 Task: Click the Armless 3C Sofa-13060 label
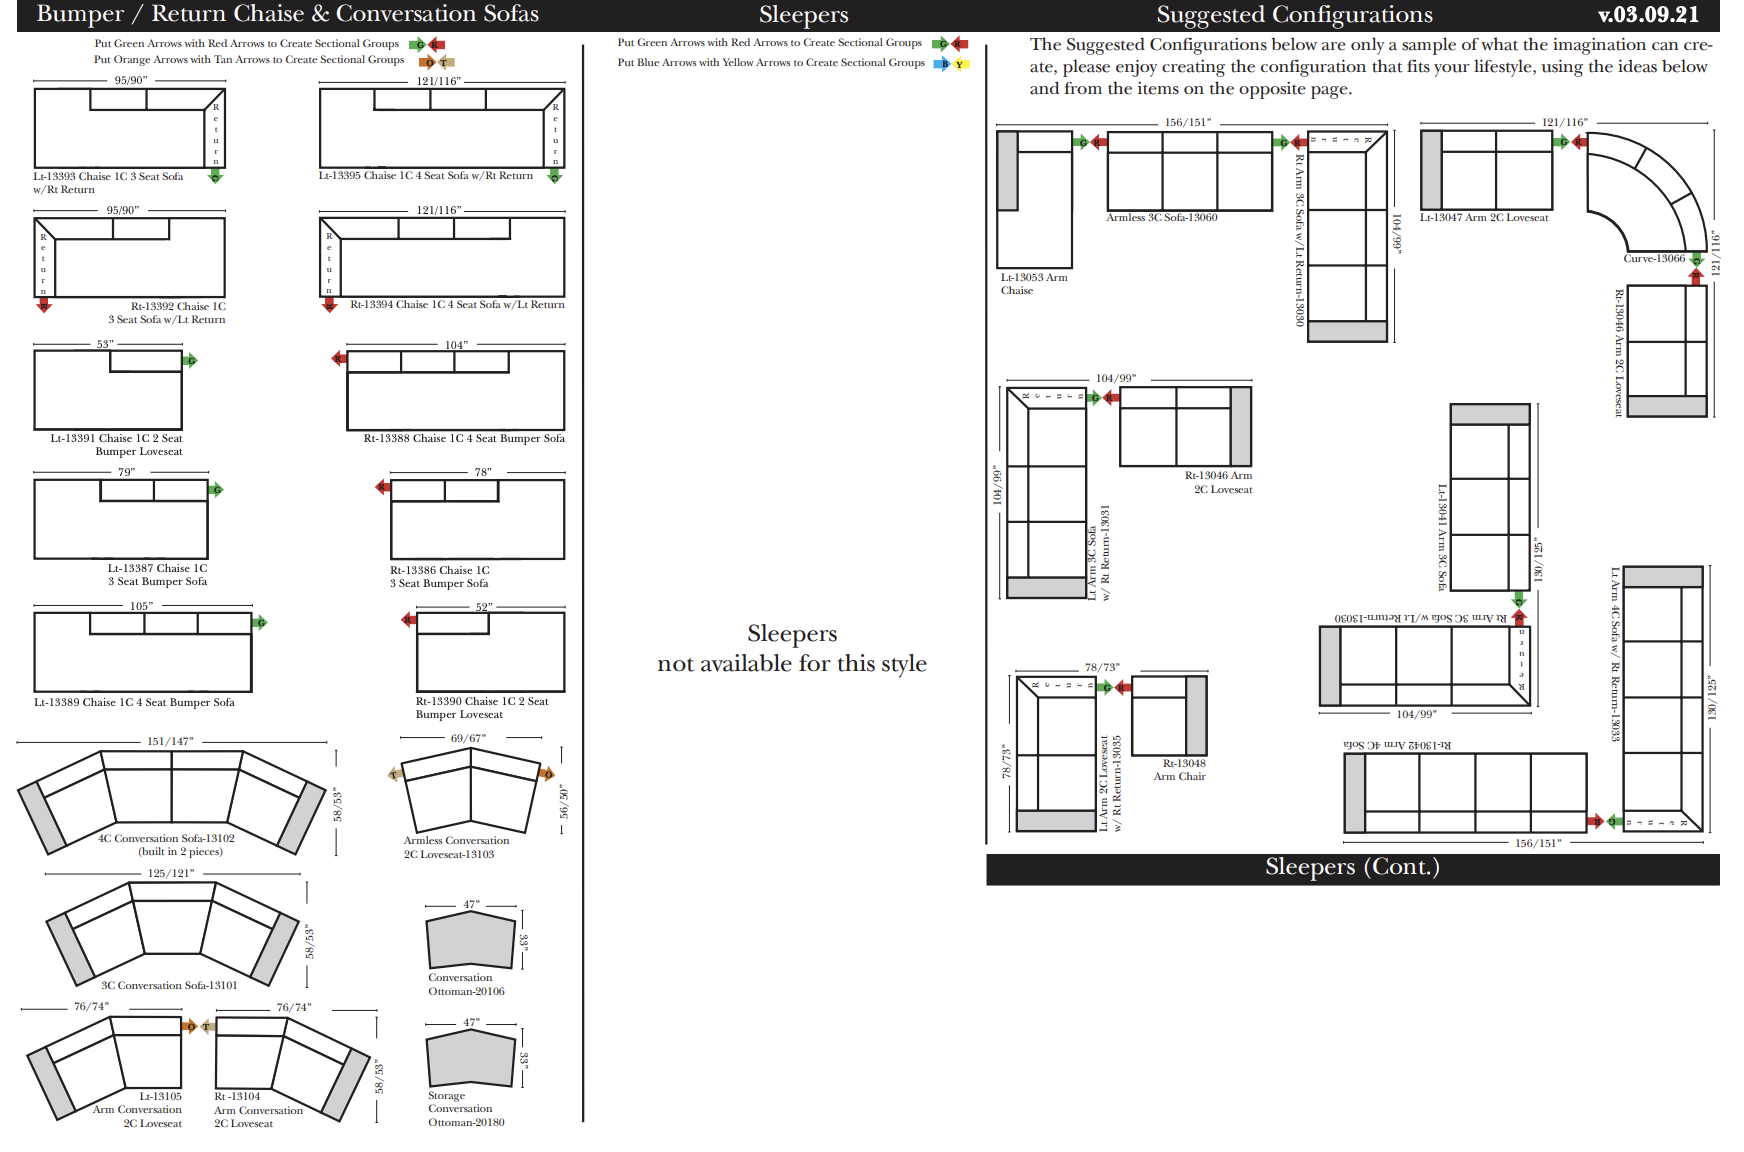coord(1161,218)
